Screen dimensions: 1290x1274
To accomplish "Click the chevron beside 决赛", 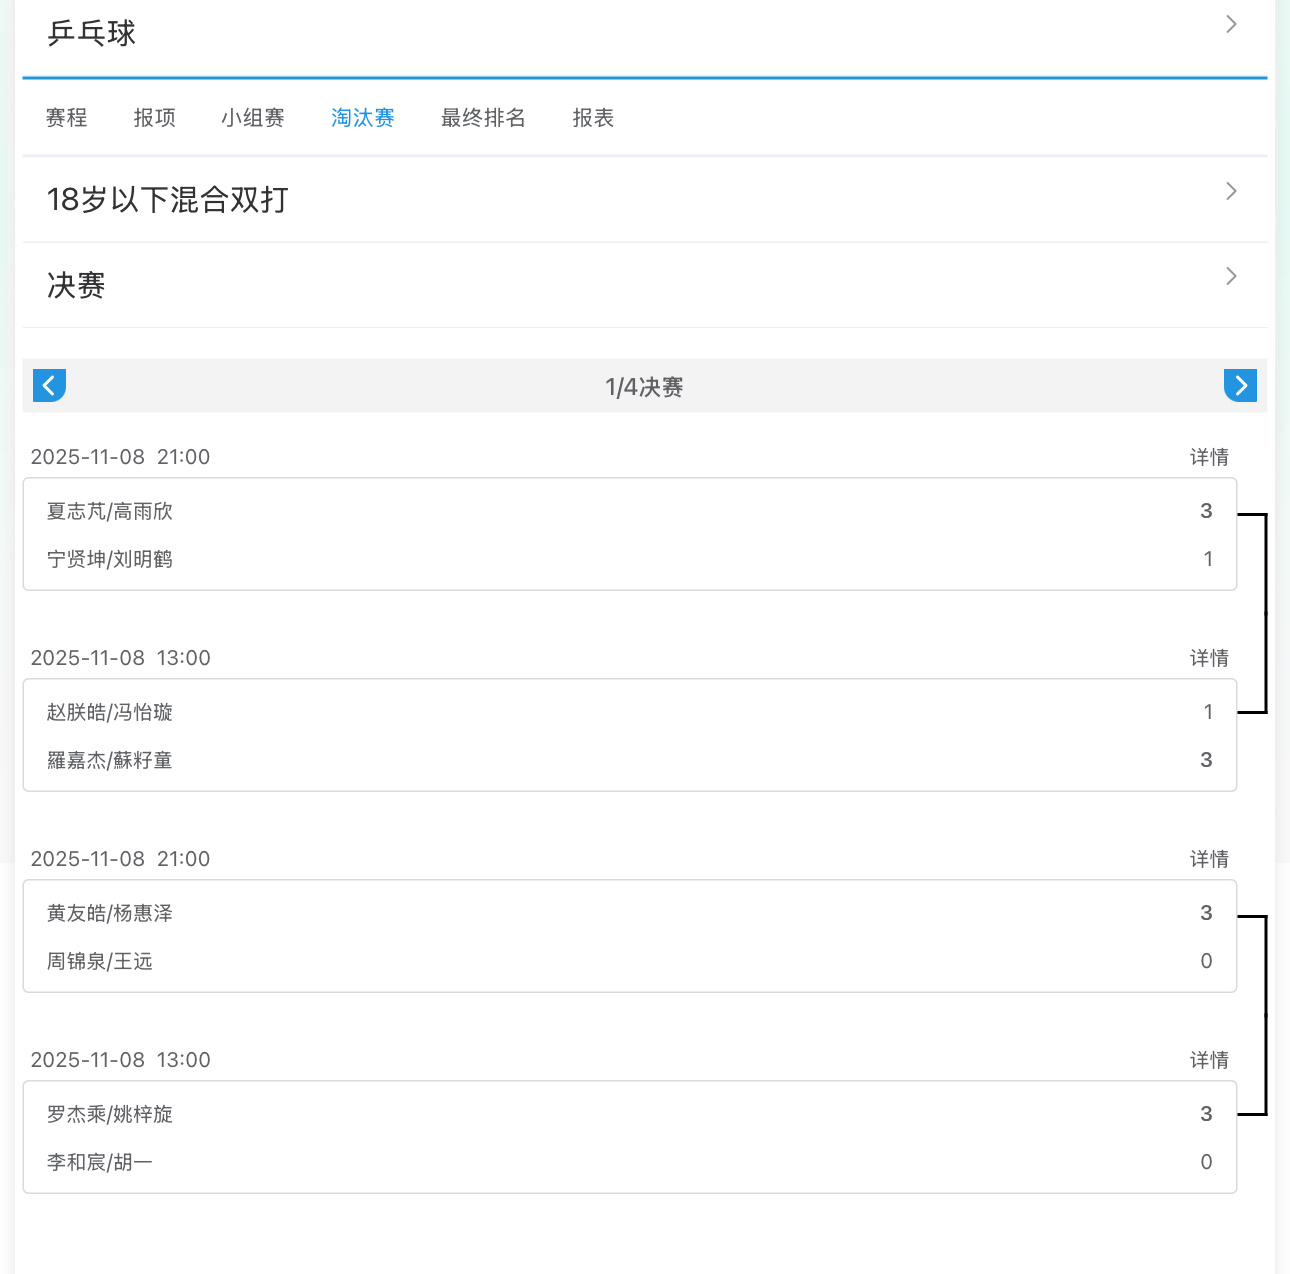I will coord(1230,276).
